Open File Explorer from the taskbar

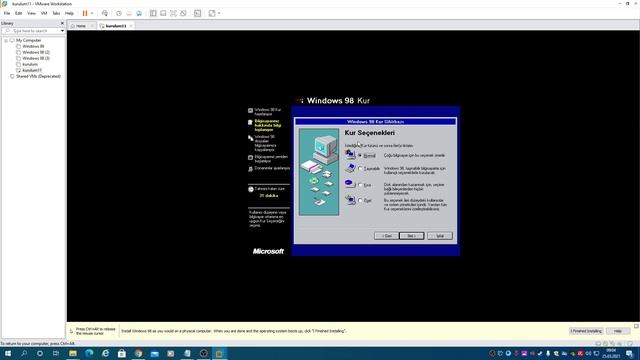pos(73,353)
